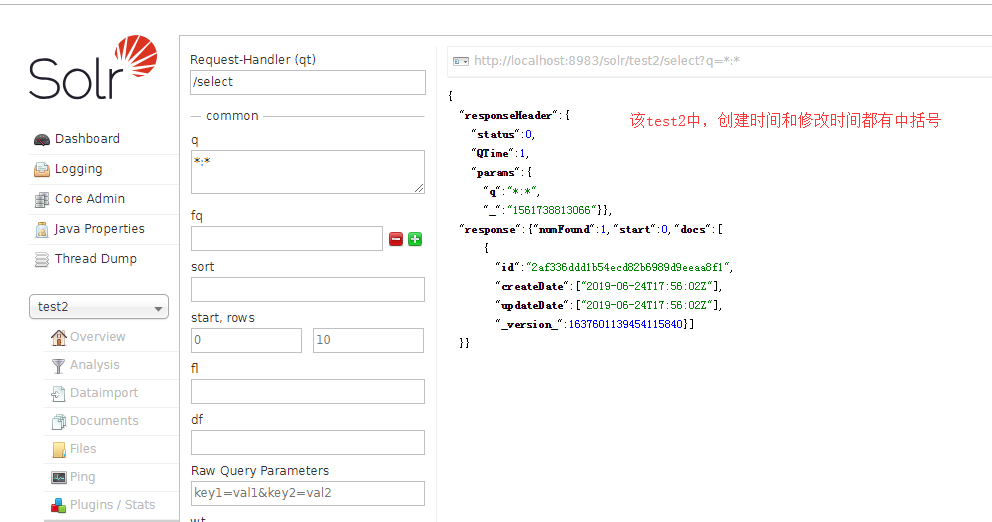Click the df input field
This screenshot has width=992, height=522.
(x=308, y=443)
